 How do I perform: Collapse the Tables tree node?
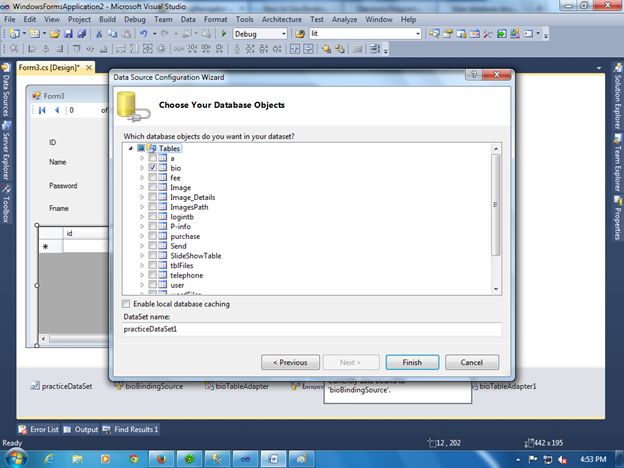click(x=131, y=148)
